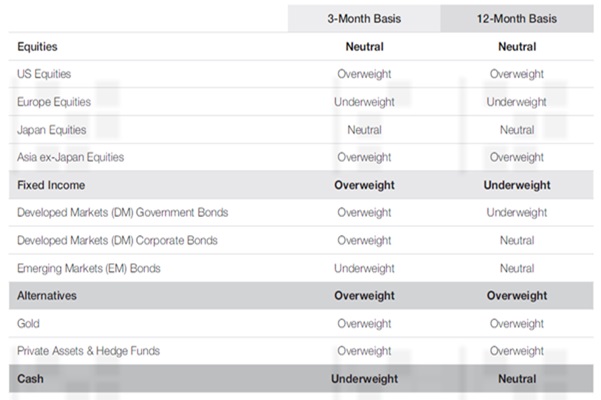
Task: Click the Cash section header
Action: pos(30,379)
